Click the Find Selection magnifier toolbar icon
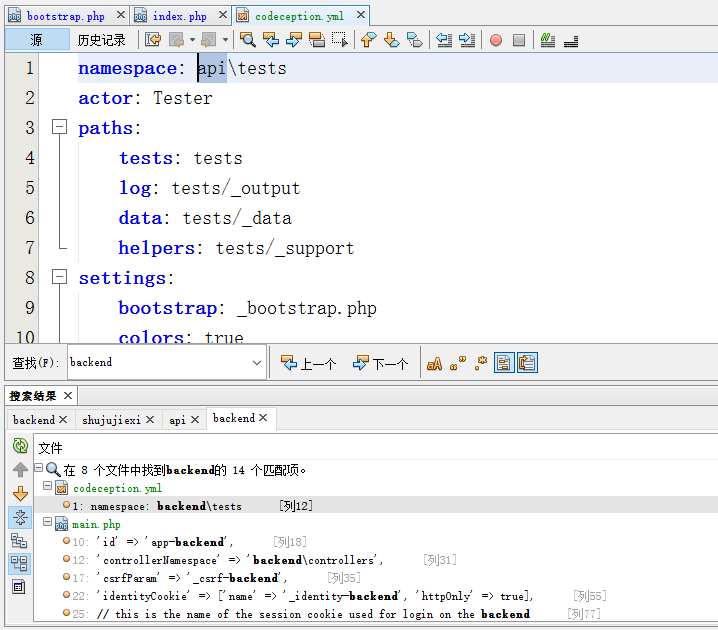Screen dimensions: 718x630 pos(248,40)
